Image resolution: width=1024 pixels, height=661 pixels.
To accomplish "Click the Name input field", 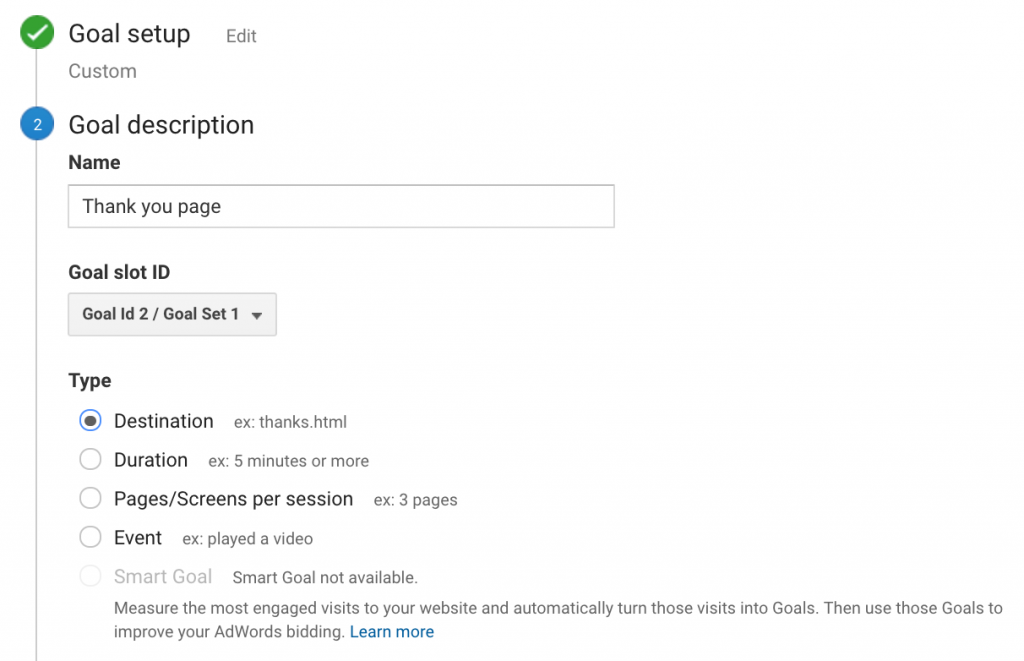I will coord(341,207).
